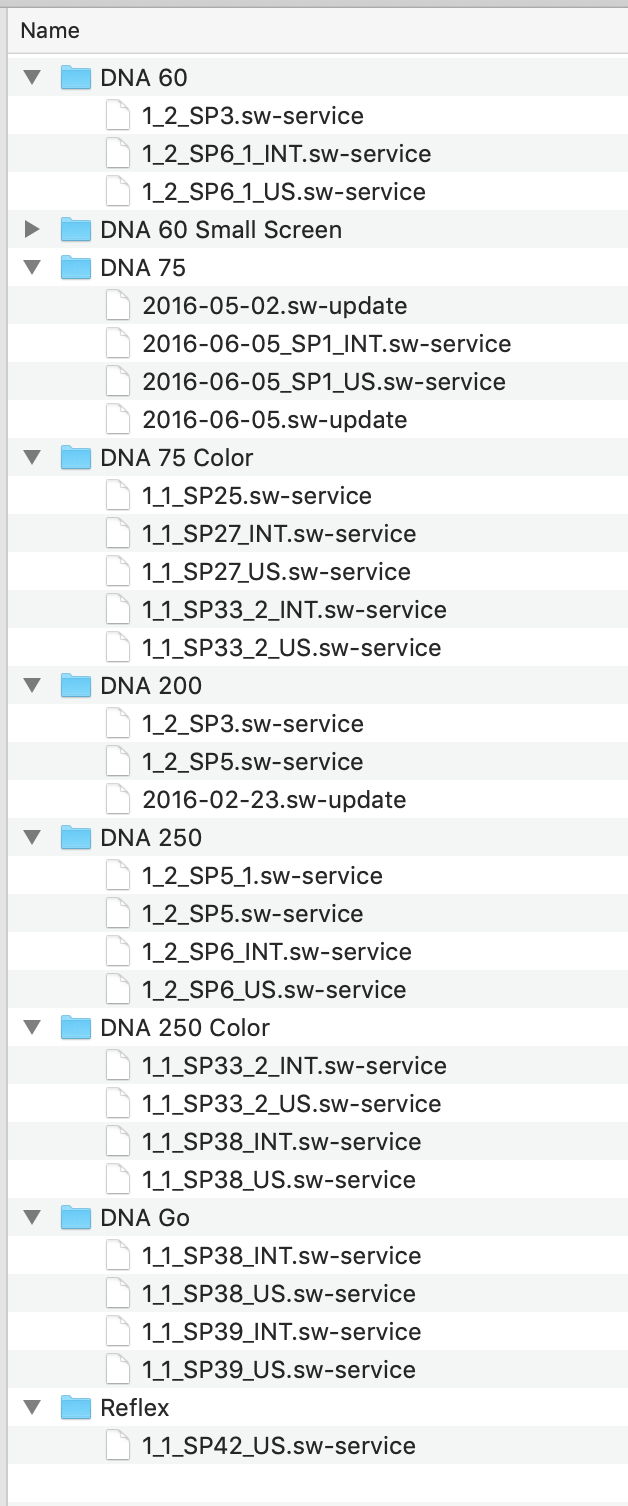Collapse the DNA 75 folder
The image size is (628, 1506).
33,268
